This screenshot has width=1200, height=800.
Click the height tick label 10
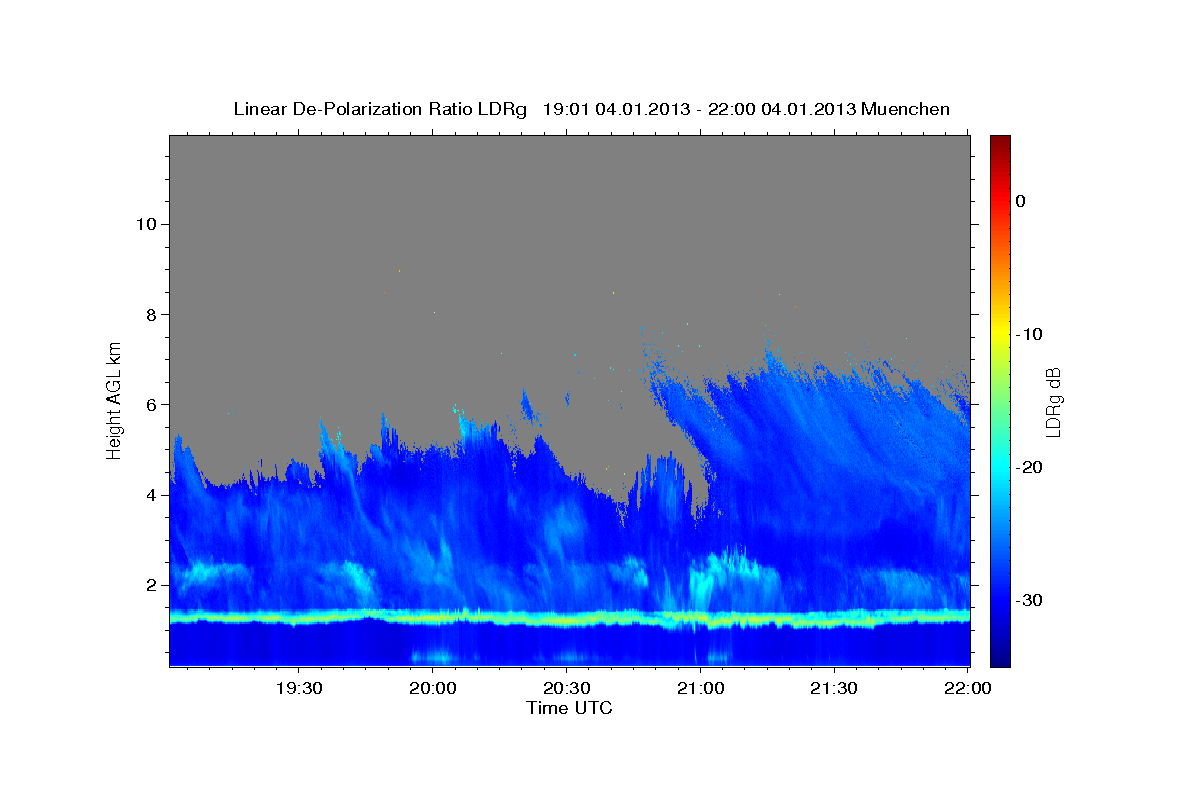click(x=149, y=224)
